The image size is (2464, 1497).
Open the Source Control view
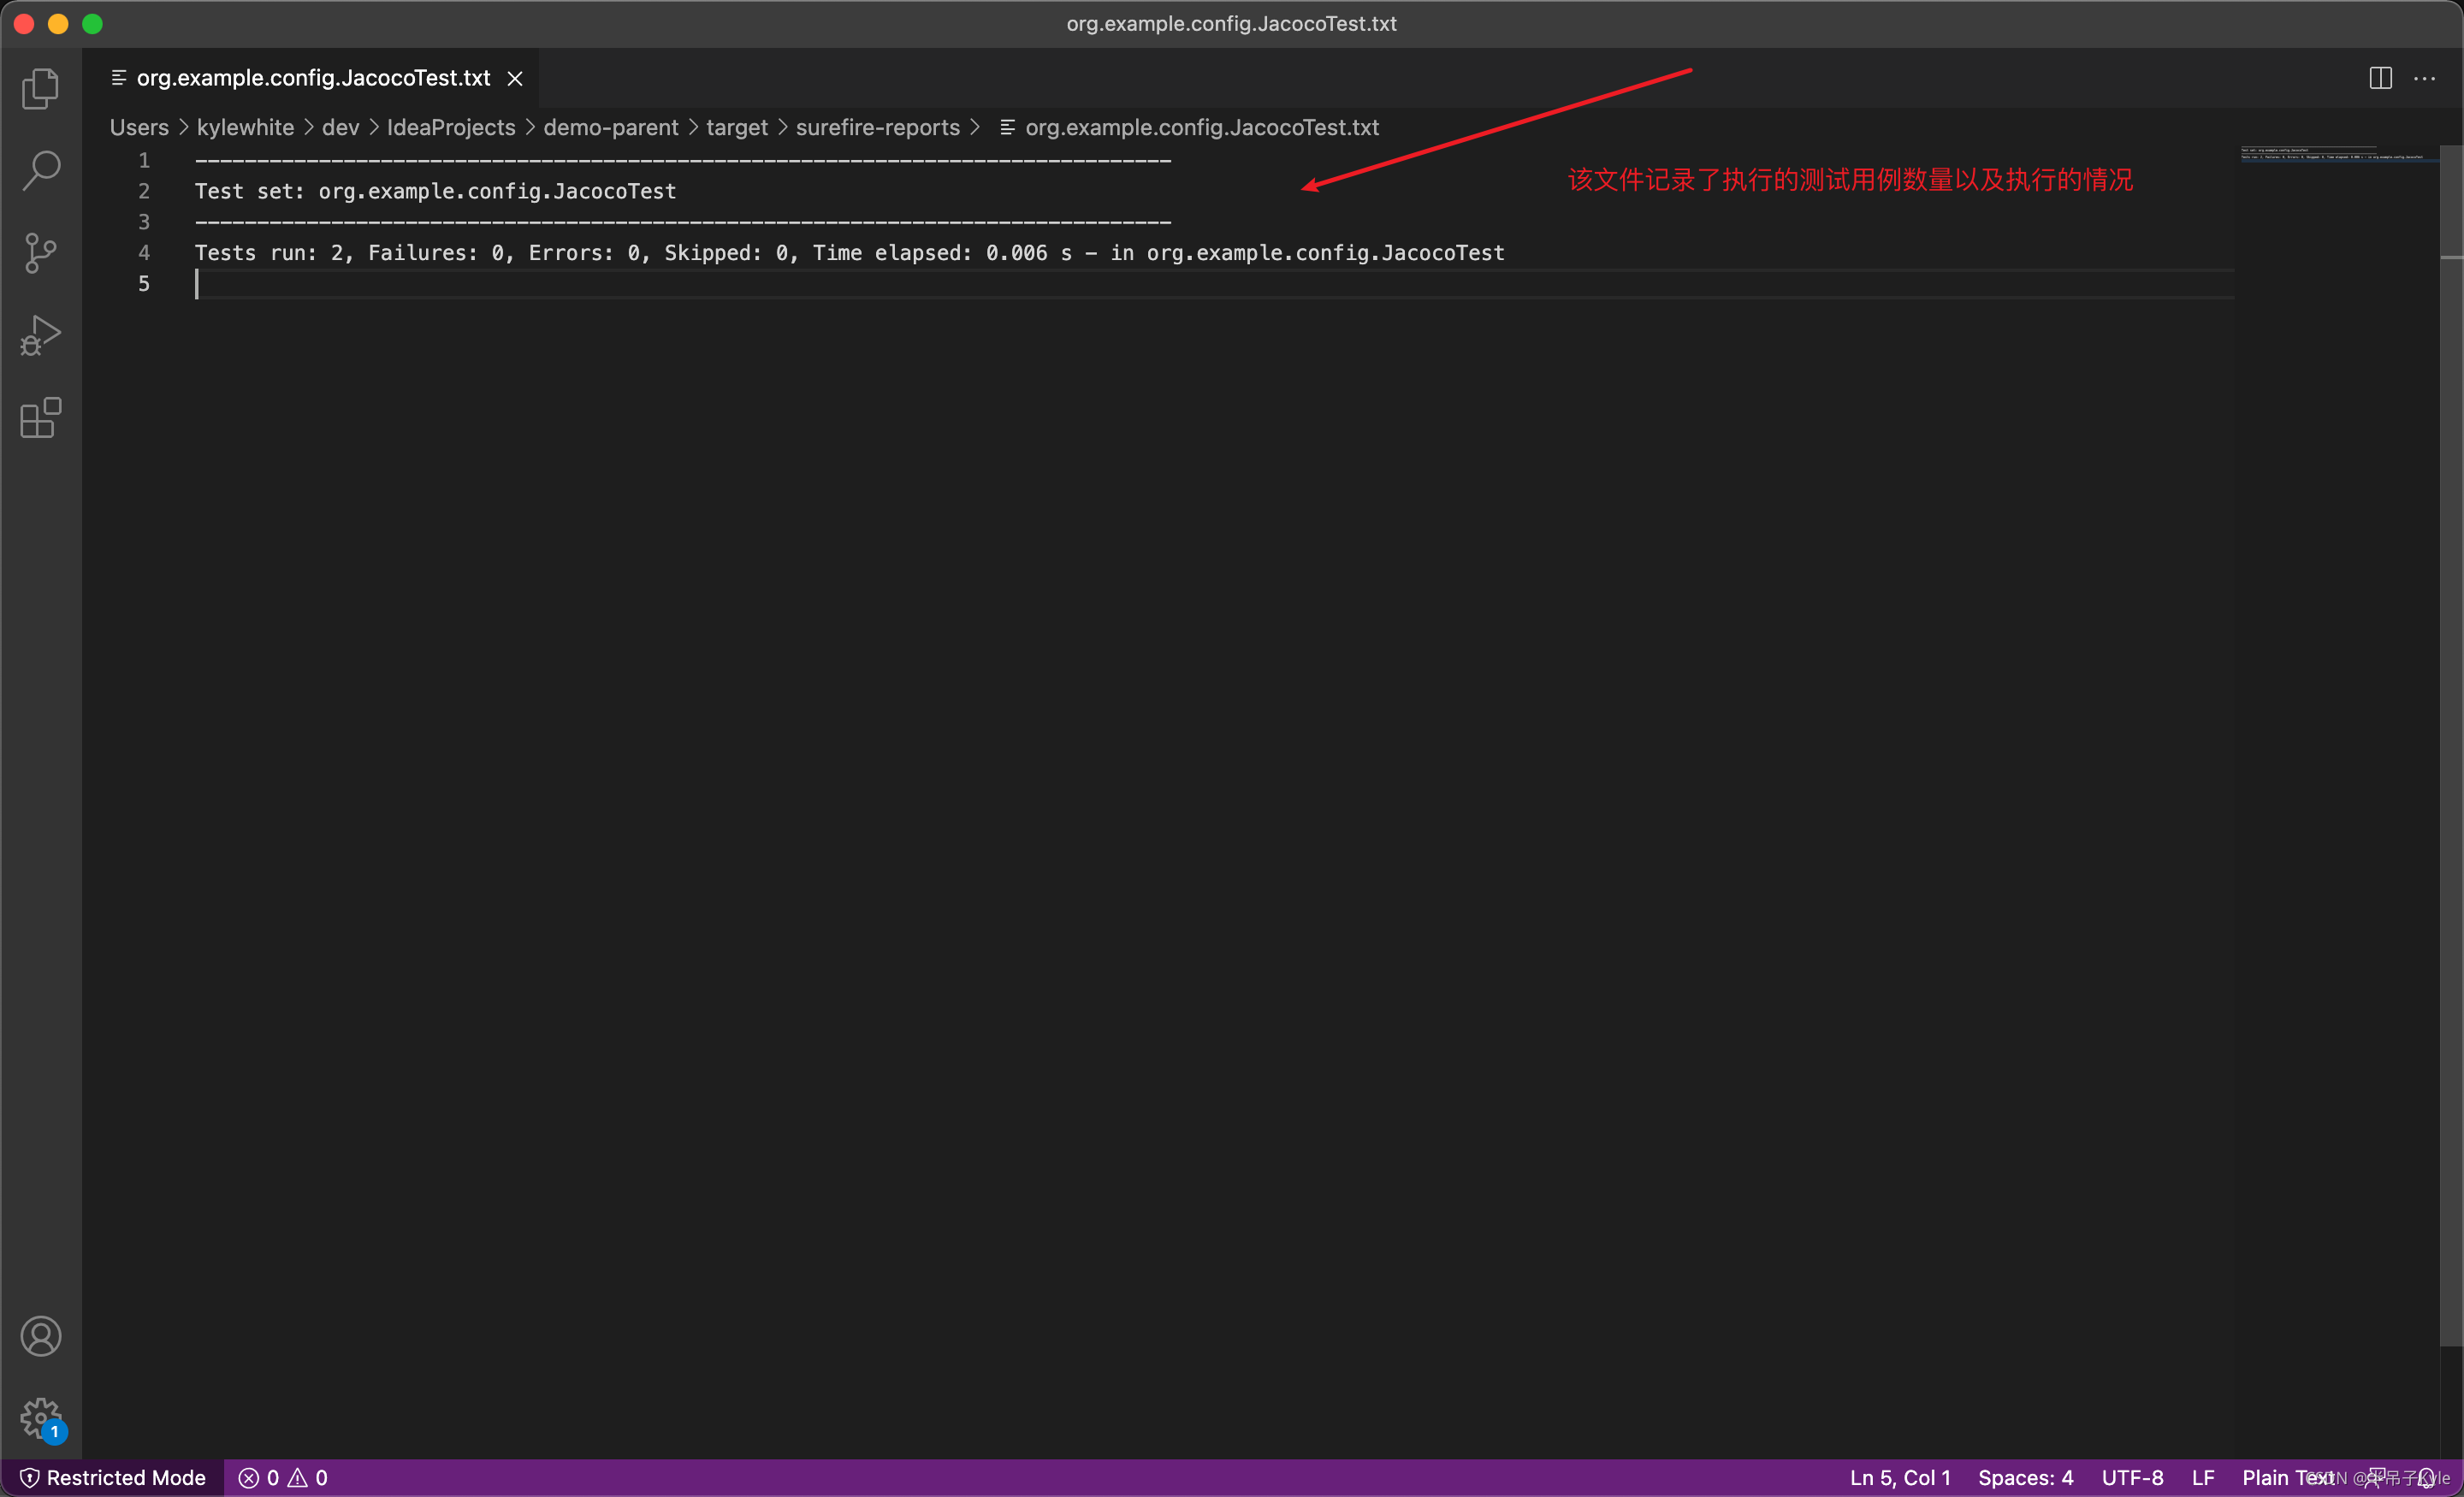(41, 253)
